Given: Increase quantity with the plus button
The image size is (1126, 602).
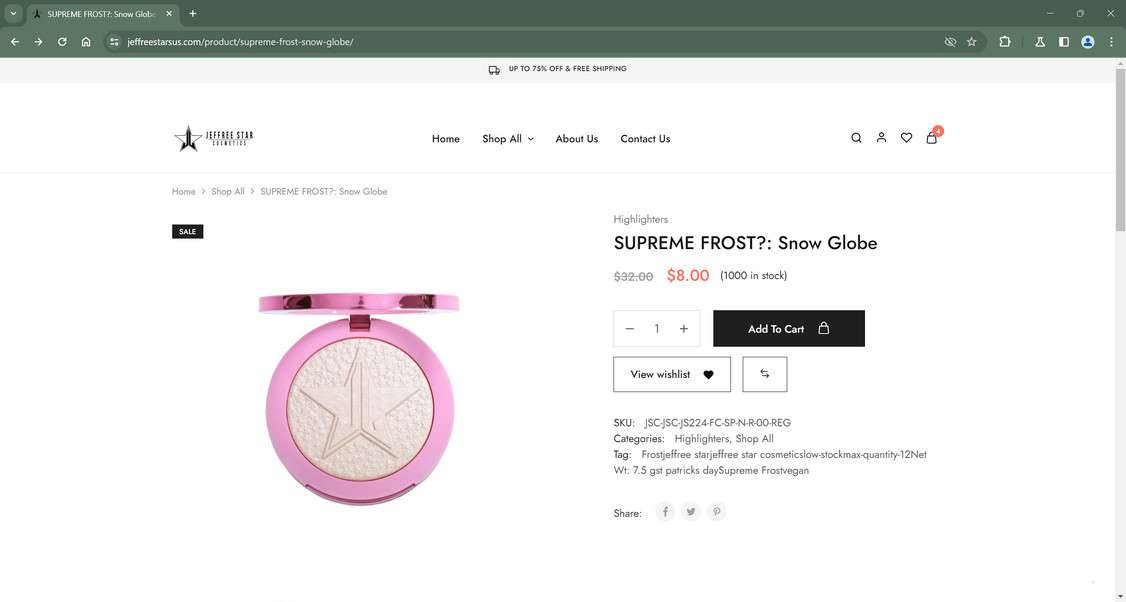Looking at the screenshot, I should [x=684, y=329].
